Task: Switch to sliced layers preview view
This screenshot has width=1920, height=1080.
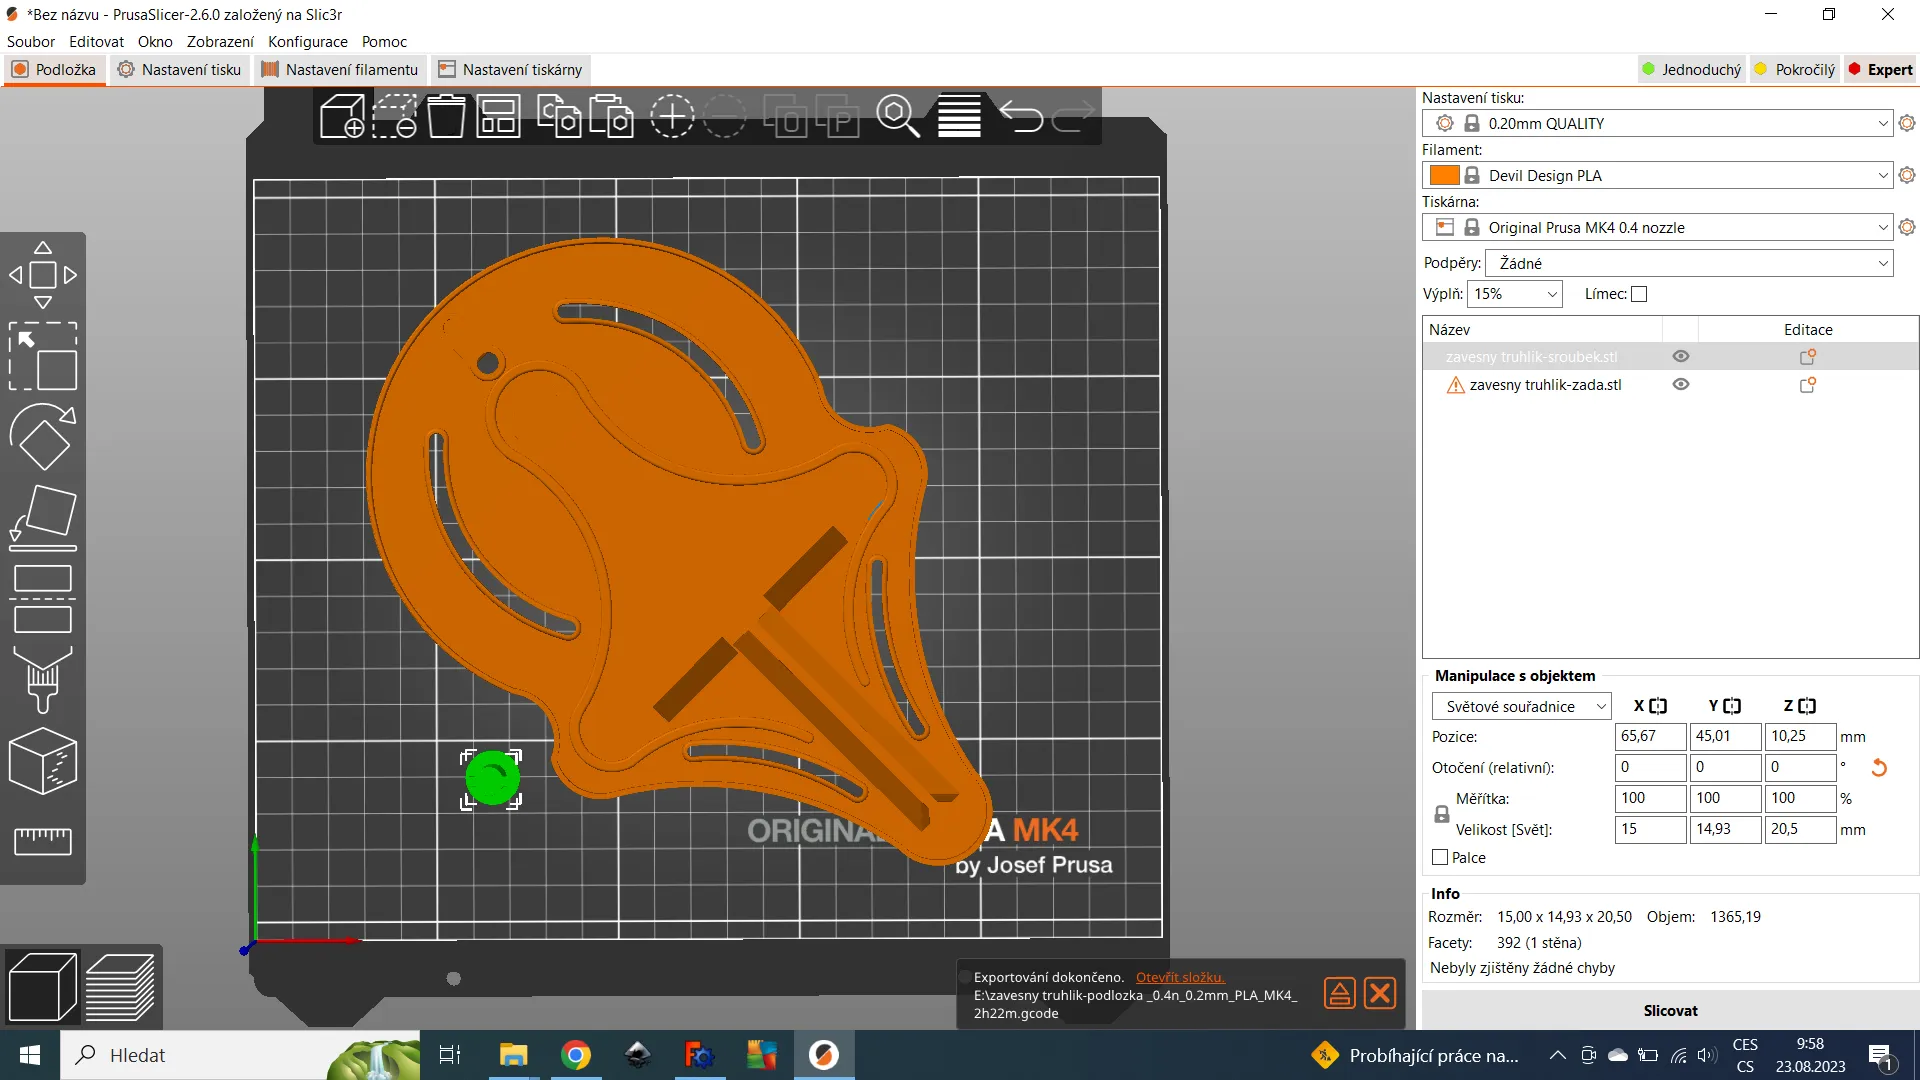Action: (120, 987)
